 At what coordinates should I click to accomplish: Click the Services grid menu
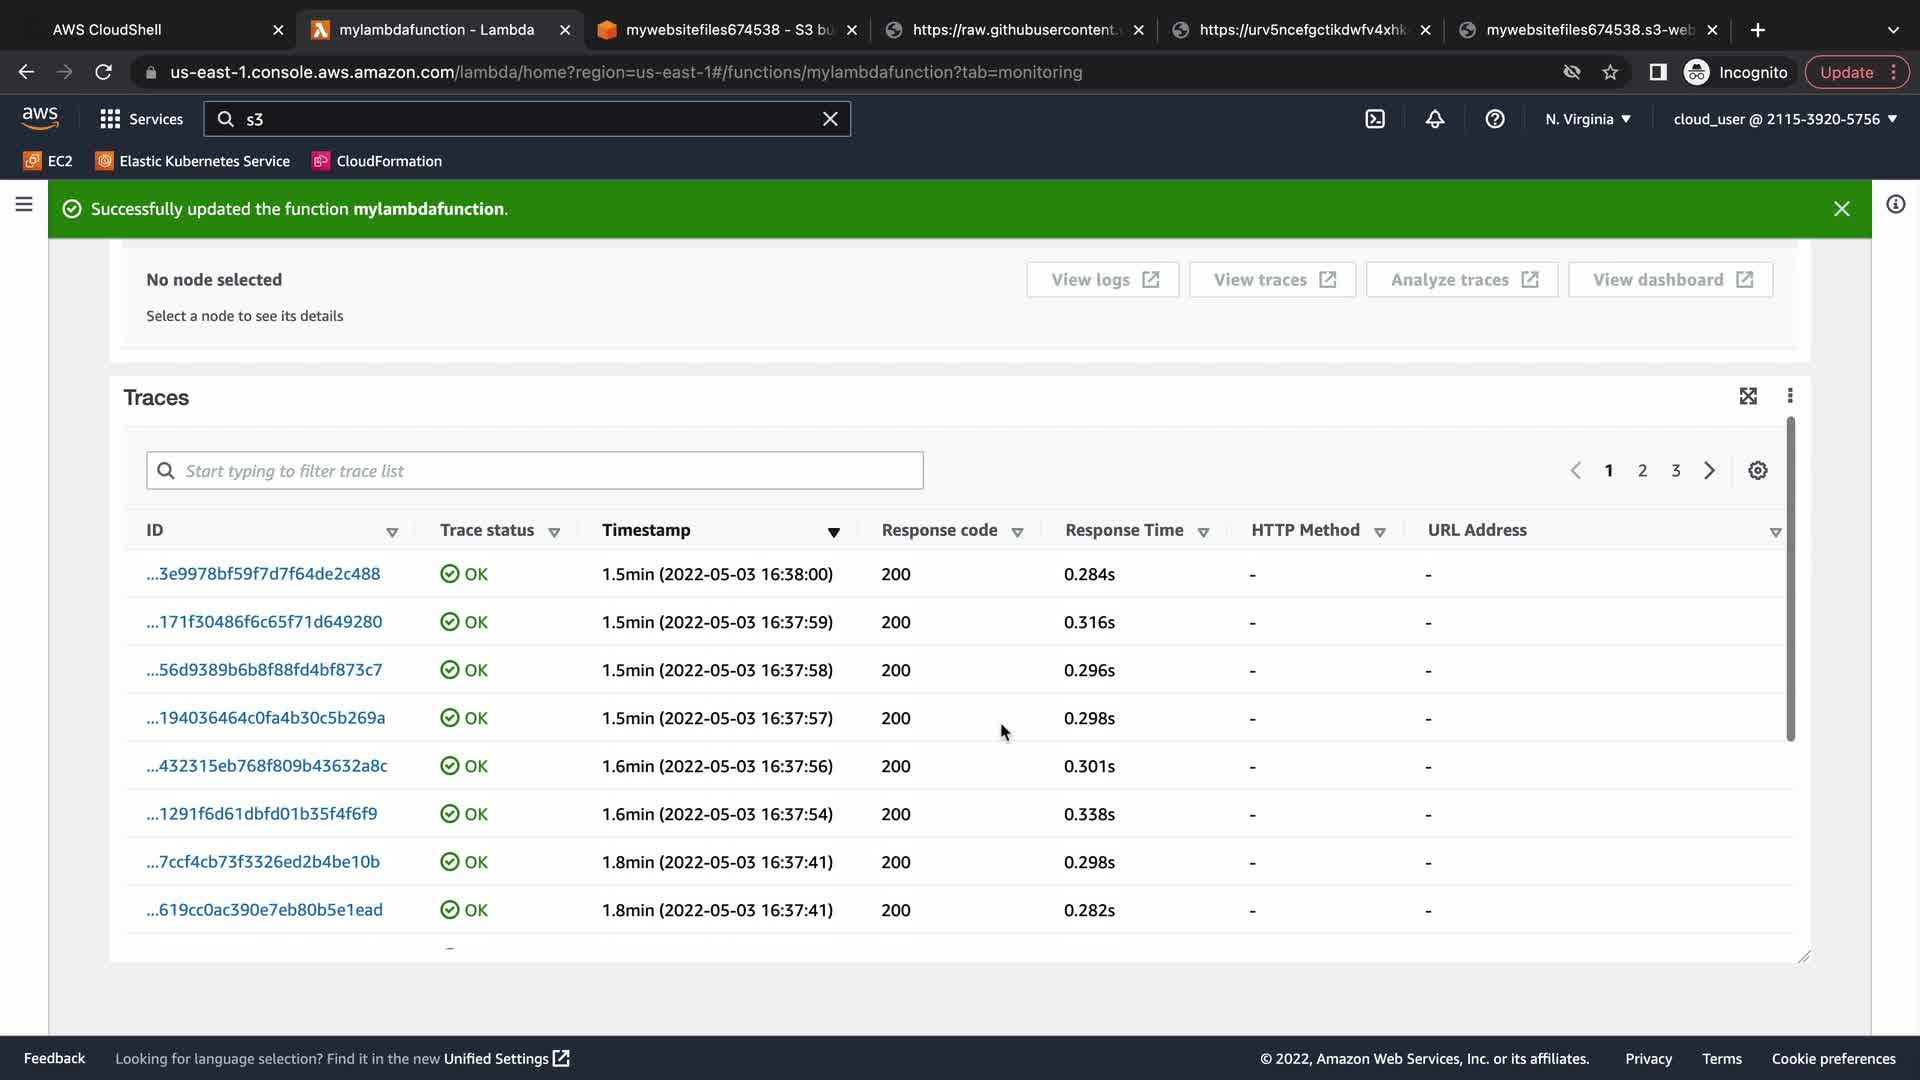(x=142, y=119)
